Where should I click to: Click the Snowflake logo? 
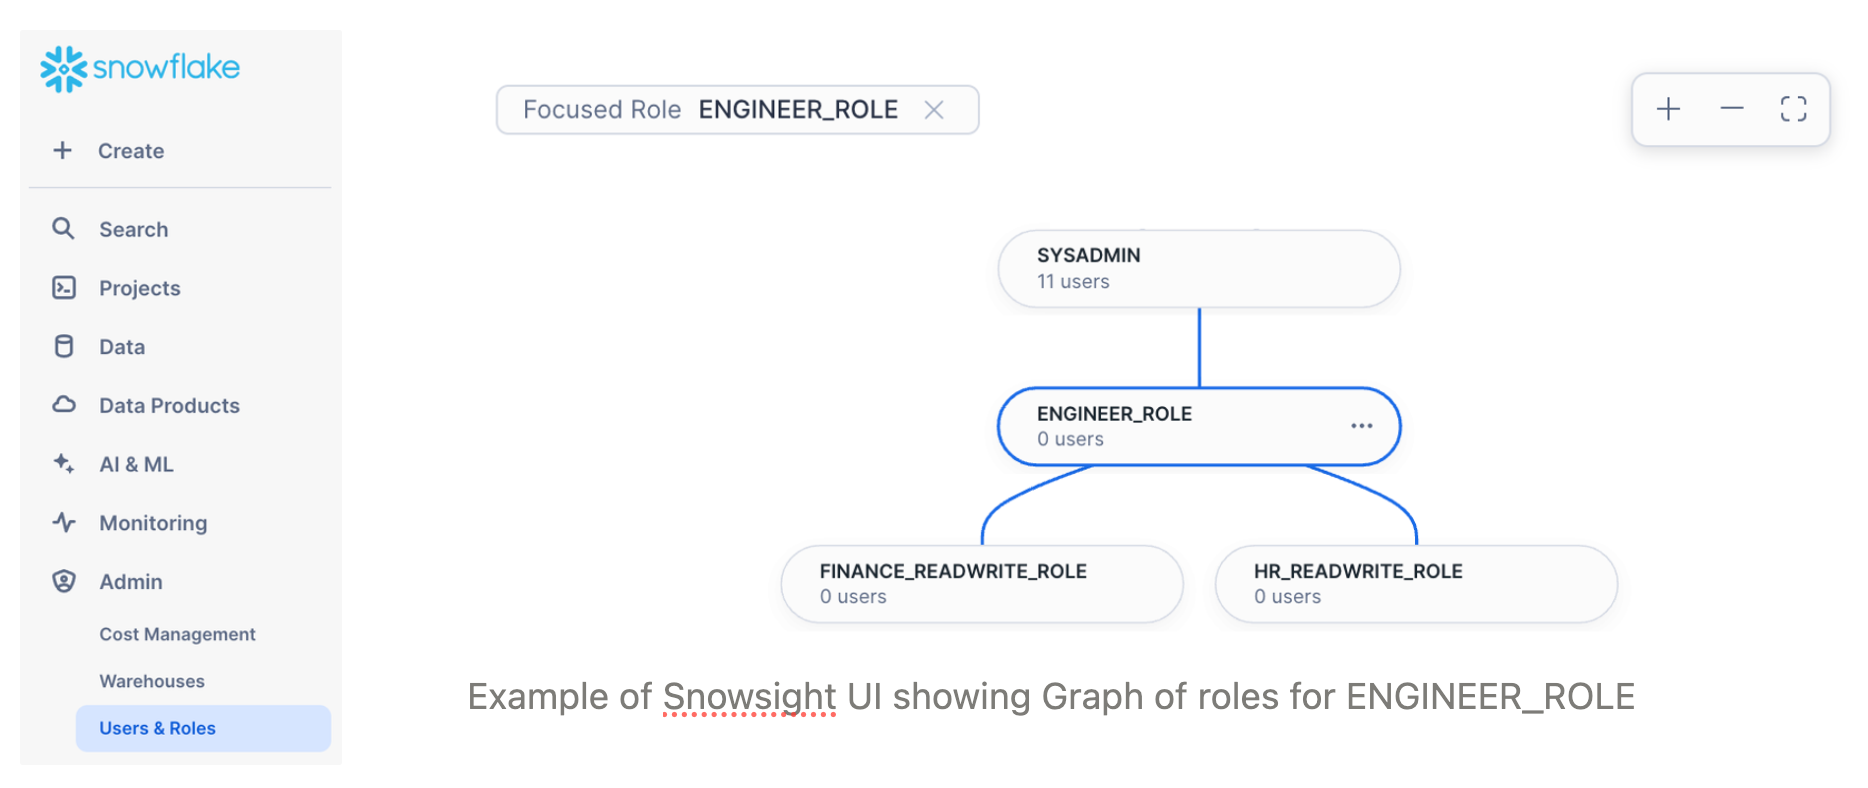coord(139,69)
